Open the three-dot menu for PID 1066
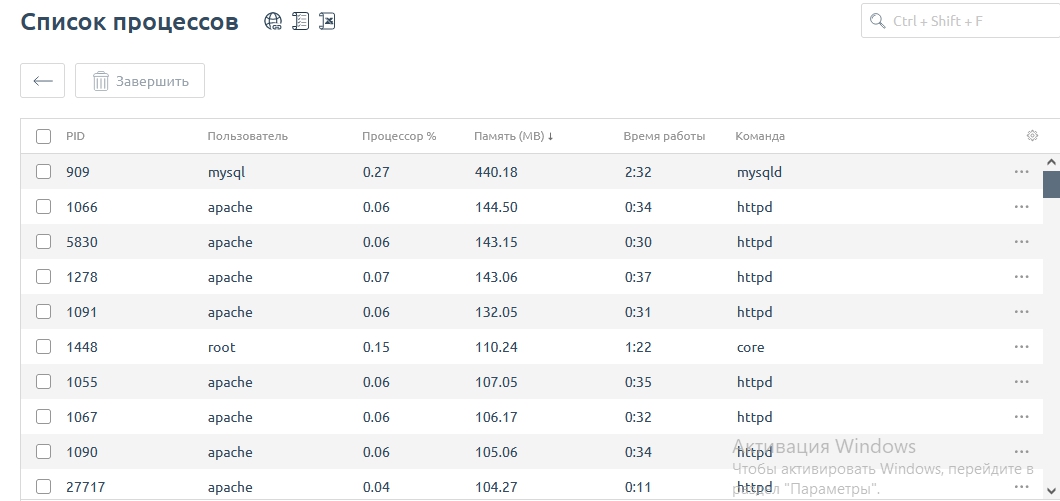Viewport: 1060px width, 501px height. [1021, 207]
